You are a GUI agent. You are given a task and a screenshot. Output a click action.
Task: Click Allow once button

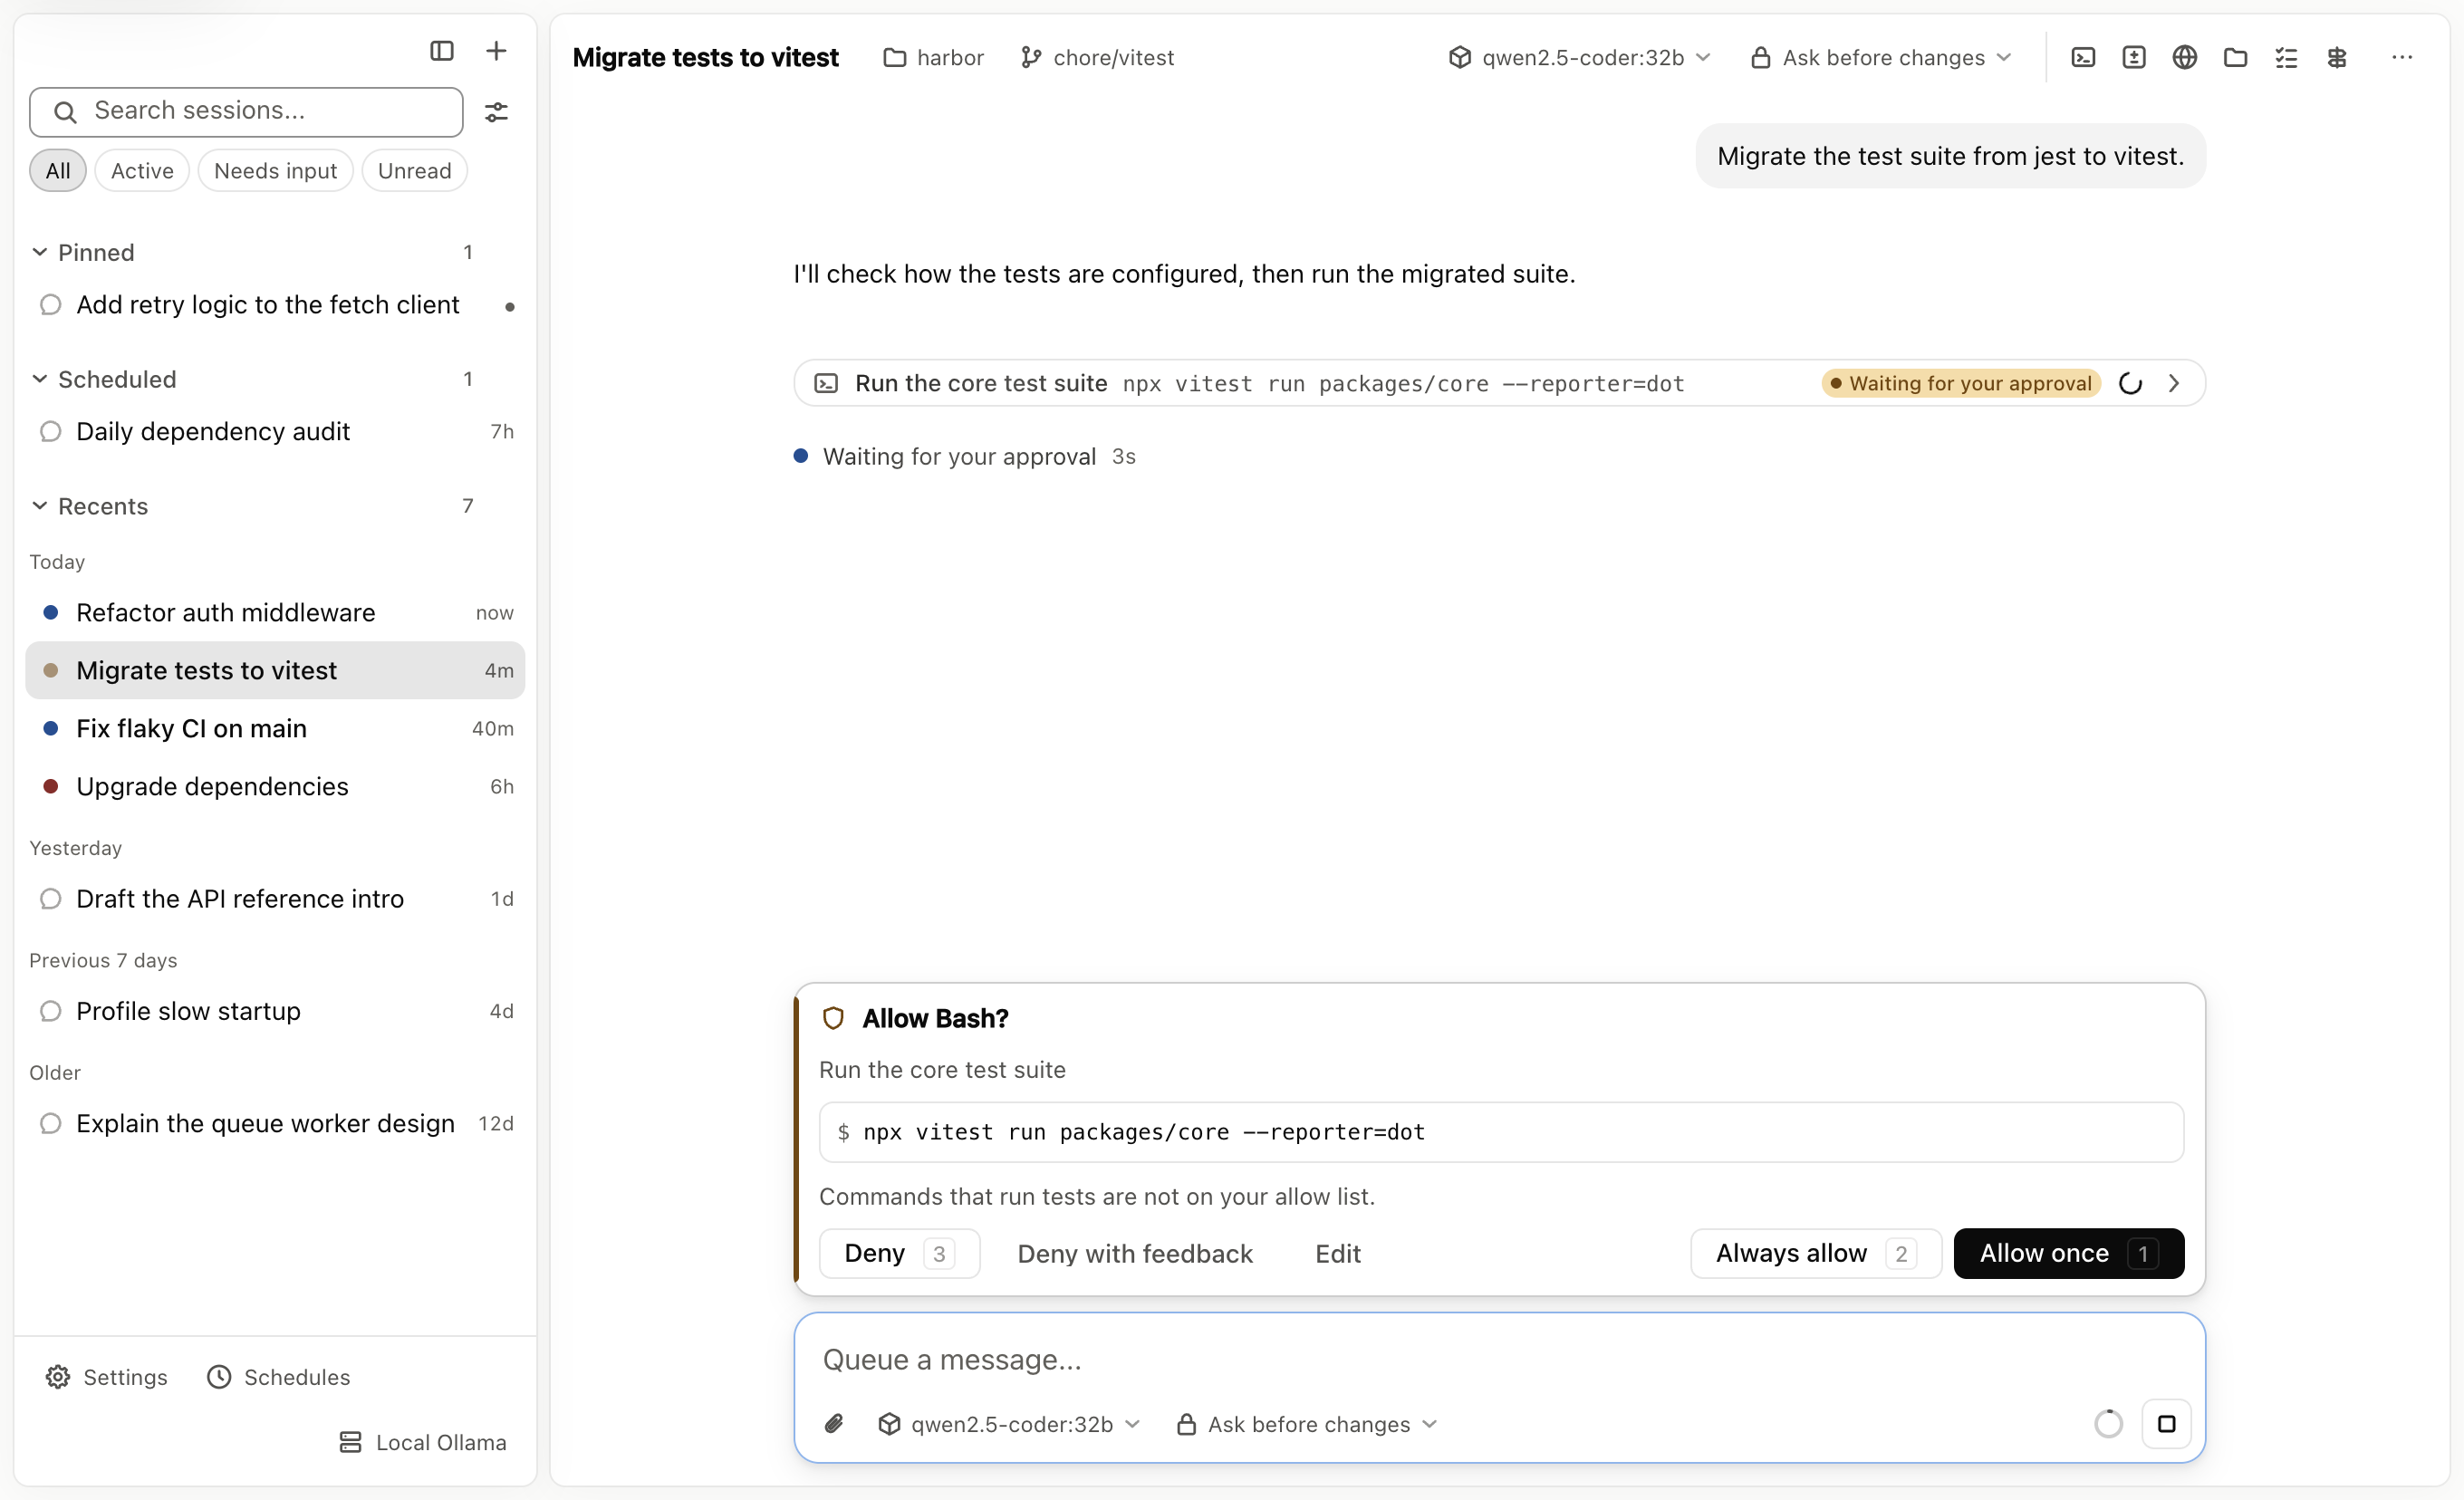click(x=2068, y=1253)
